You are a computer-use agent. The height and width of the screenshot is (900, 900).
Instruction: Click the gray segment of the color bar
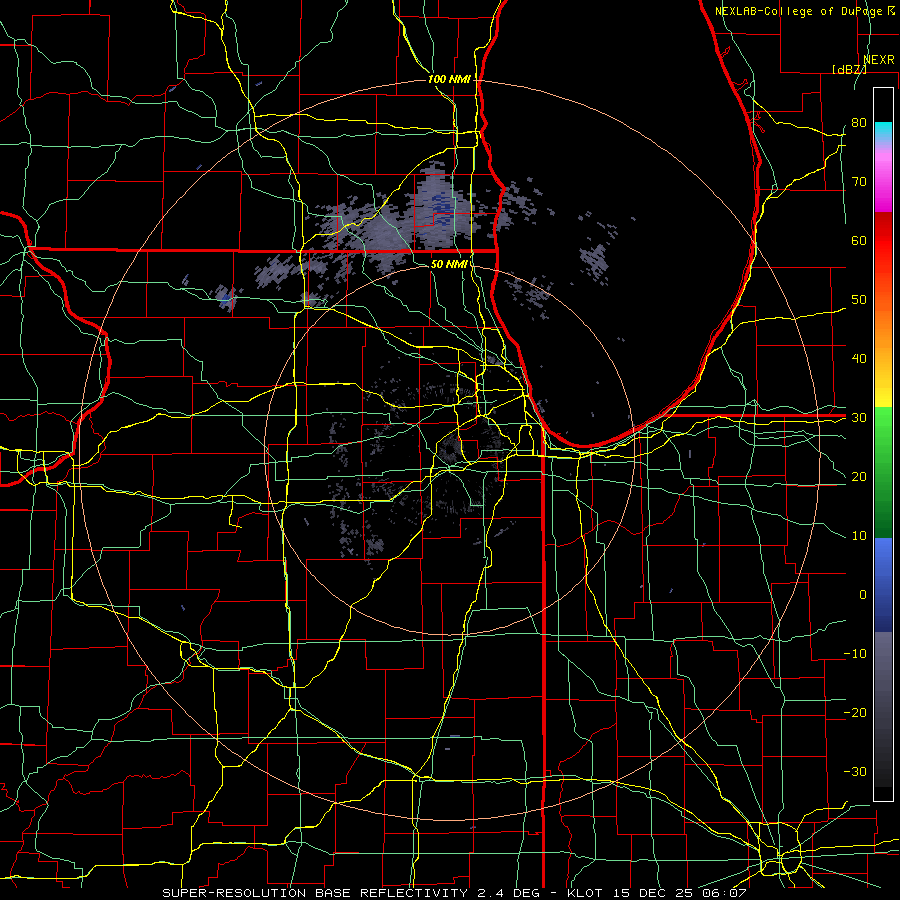pyautogui.click(x=883, y=709)
